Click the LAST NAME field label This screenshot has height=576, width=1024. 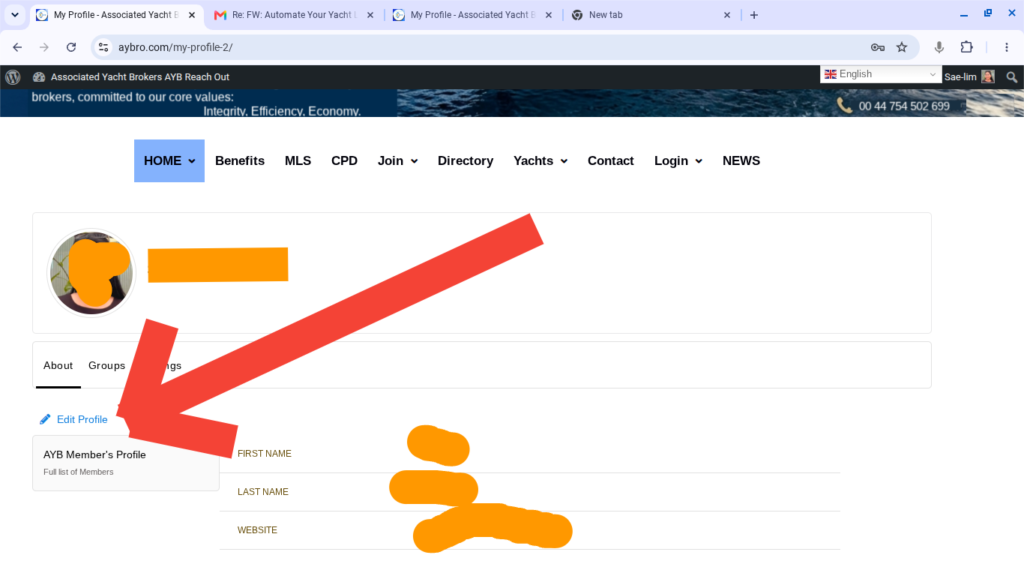pyautogui.click(x=263, y=492)
